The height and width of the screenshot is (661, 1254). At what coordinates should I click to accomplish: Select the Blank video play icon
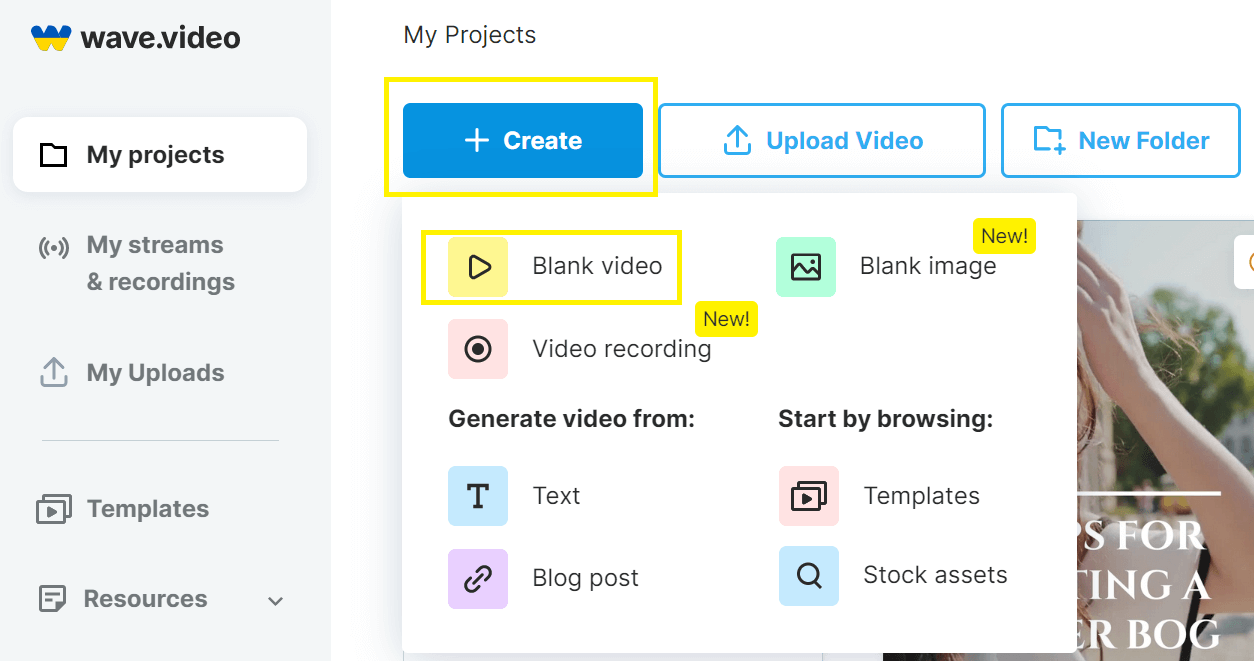coord(478,267)
